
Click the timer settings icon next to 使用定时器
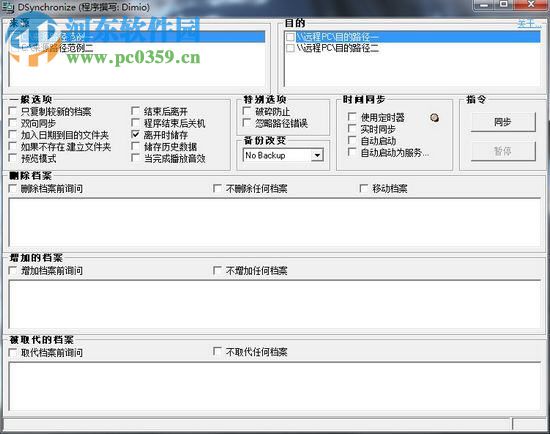pyautogui.click(x=434, y=118)
